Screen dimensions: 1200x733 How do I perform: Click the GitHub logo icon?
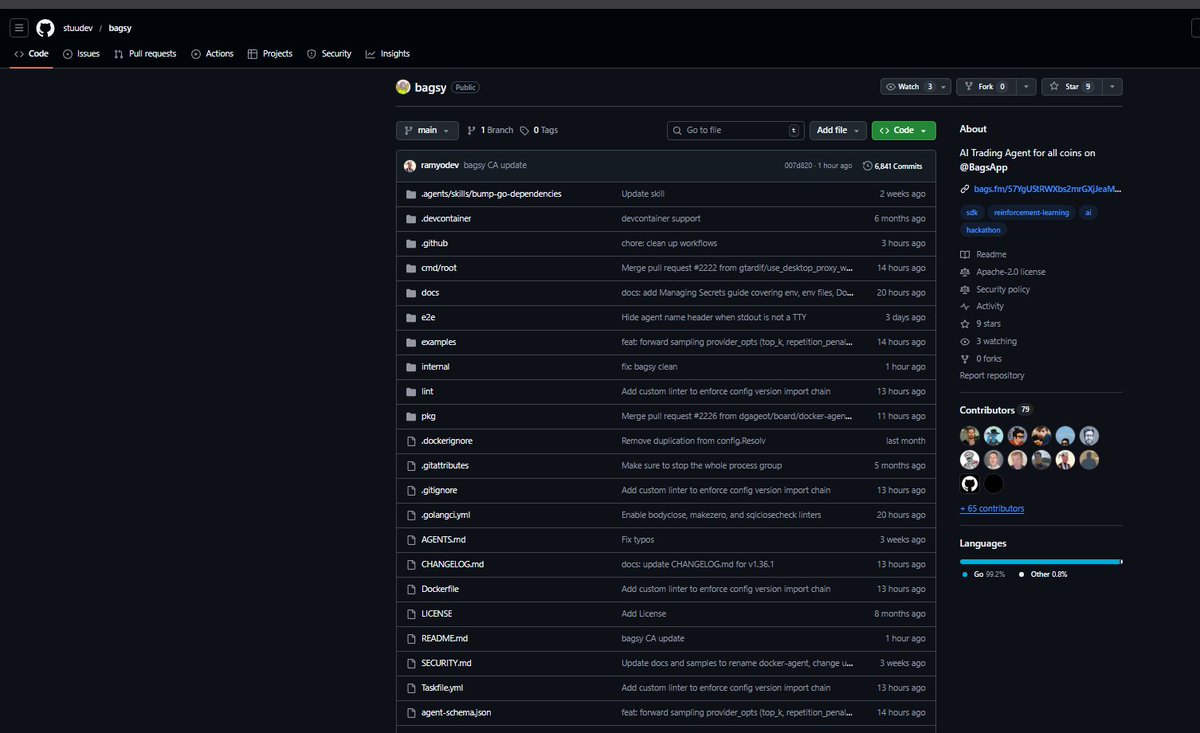pyautogui.click(x=45, y=28)
